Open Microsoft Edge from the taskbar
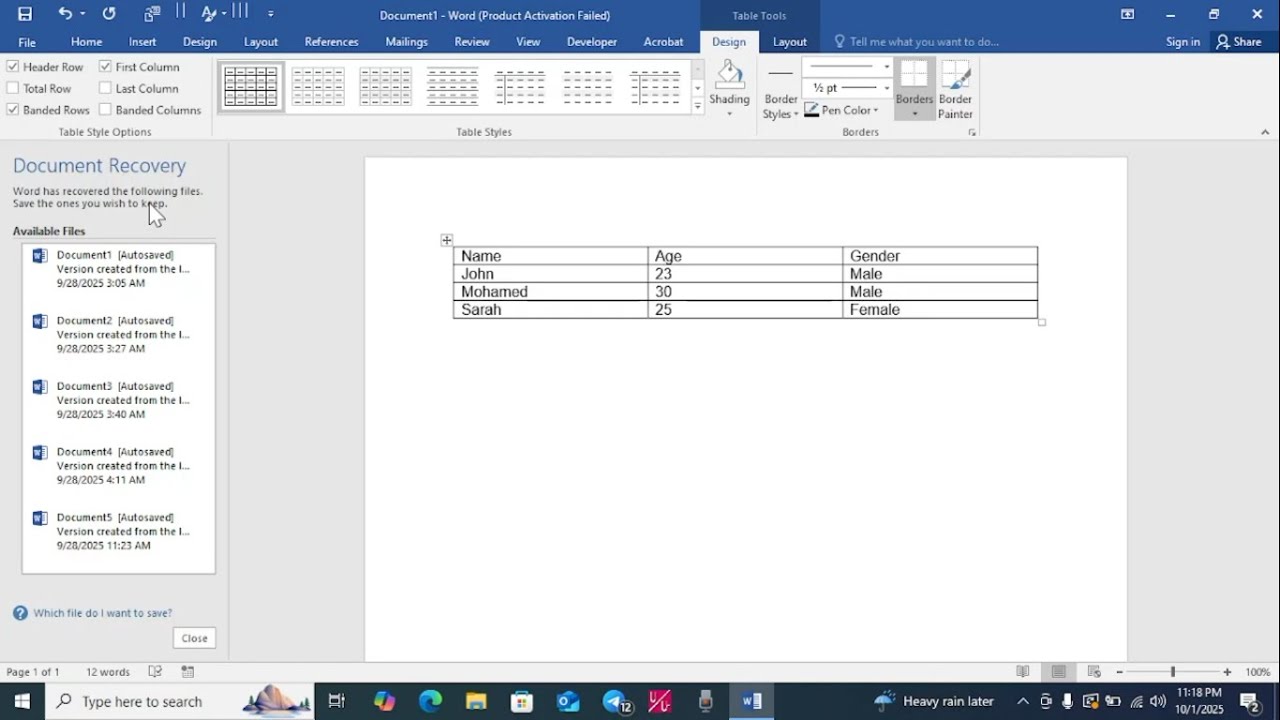Viewport: 1280px width, 720px height. tap(430, 701)
